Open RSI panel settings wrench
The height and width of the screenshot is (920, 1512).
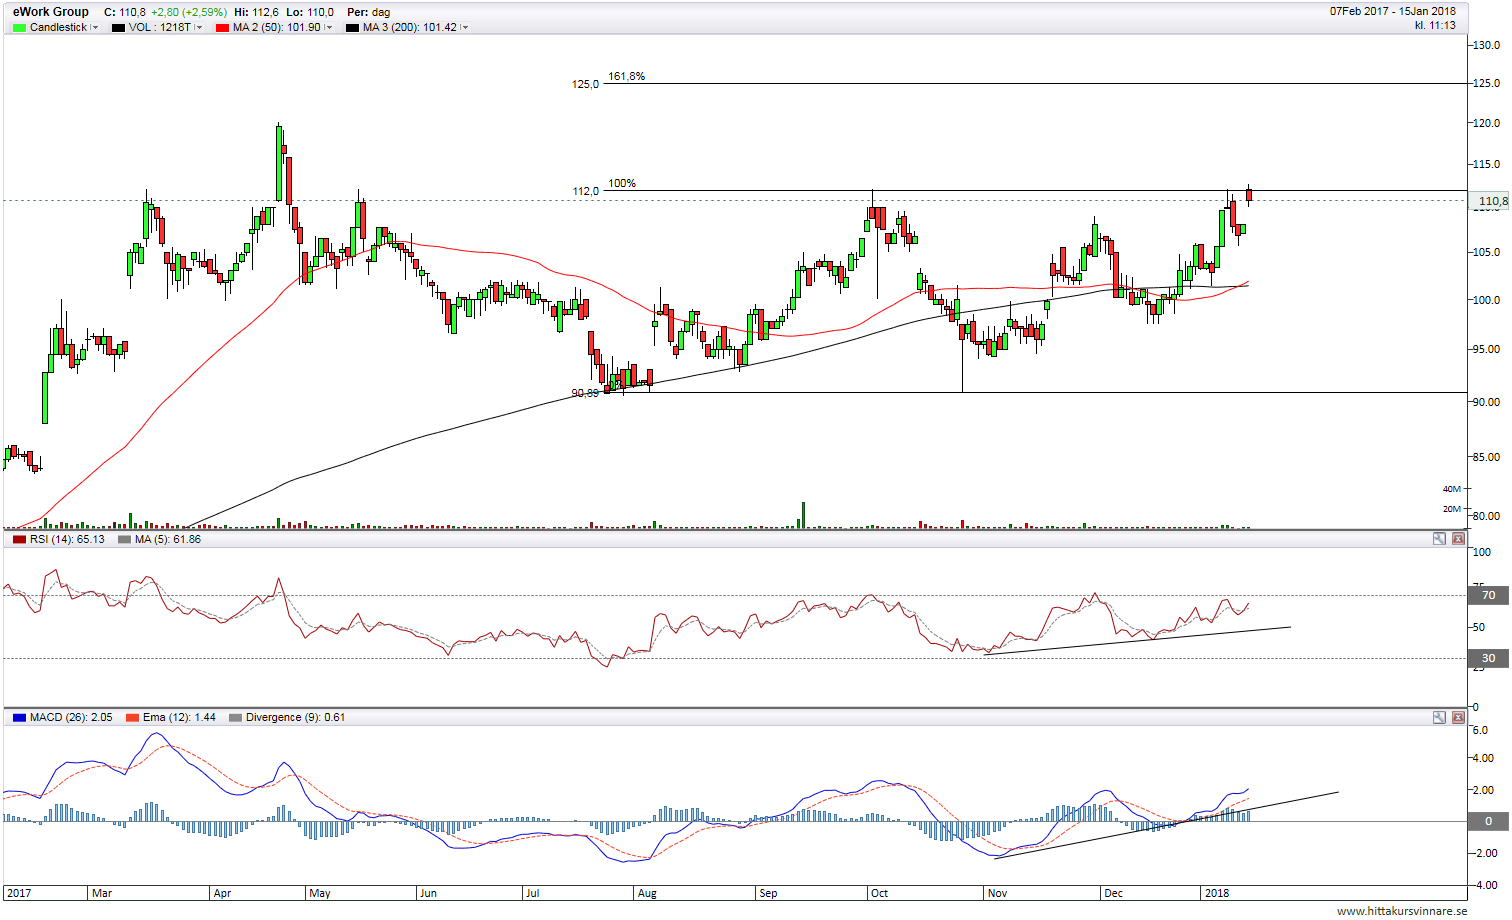coord(1439,539)
